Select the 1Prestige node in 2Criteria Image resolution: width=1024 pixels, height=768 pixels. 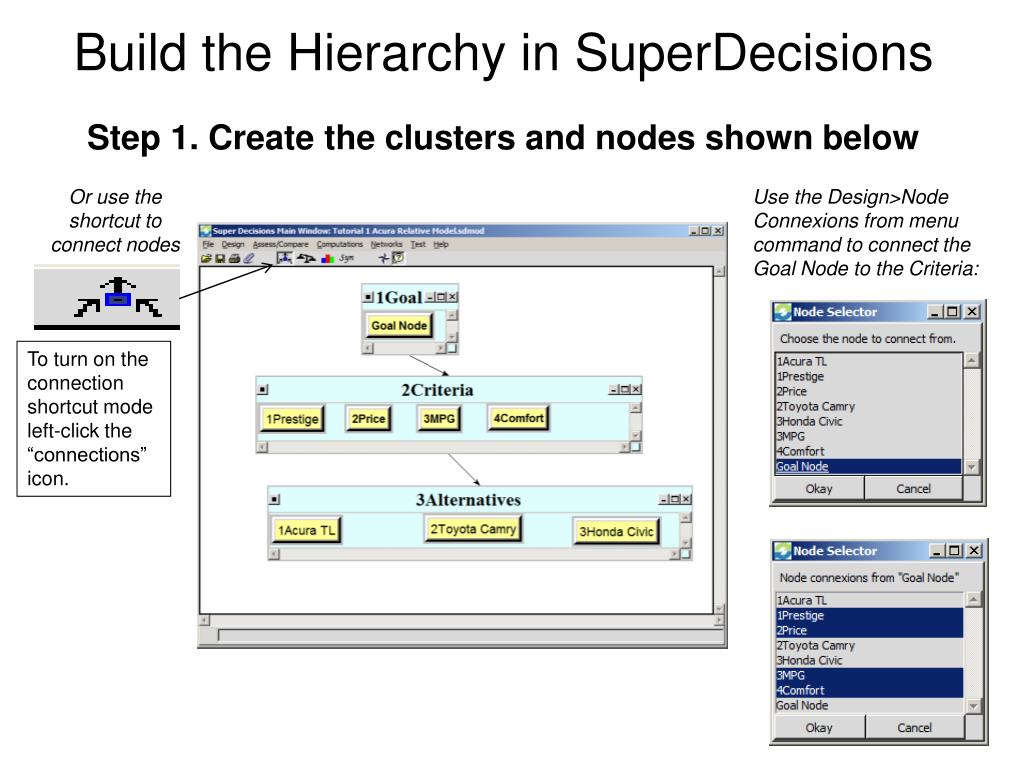(x=292, y=419)
